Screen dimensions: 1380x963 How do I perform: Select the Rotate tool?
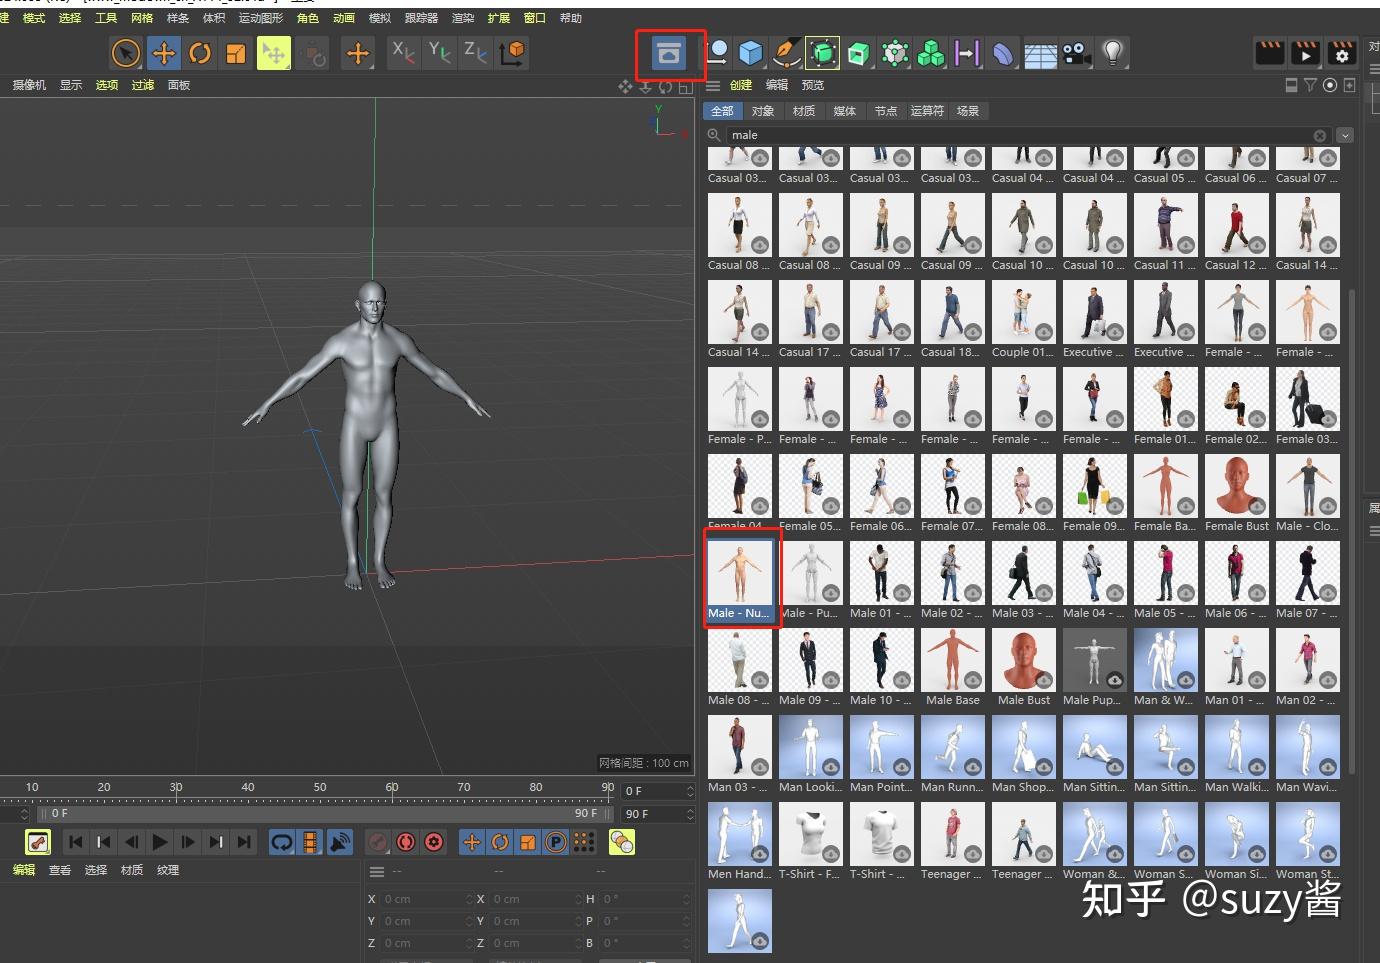coord(200,53)
